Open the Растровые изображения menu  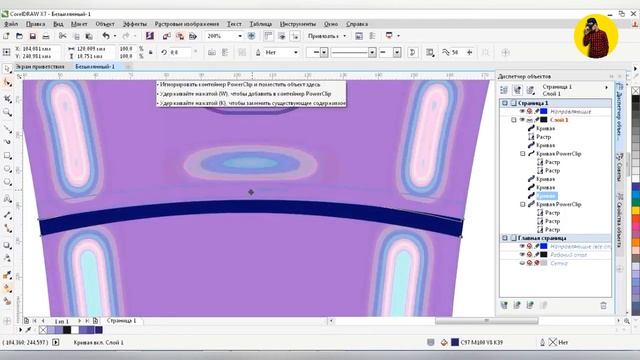tap(187, 24)
